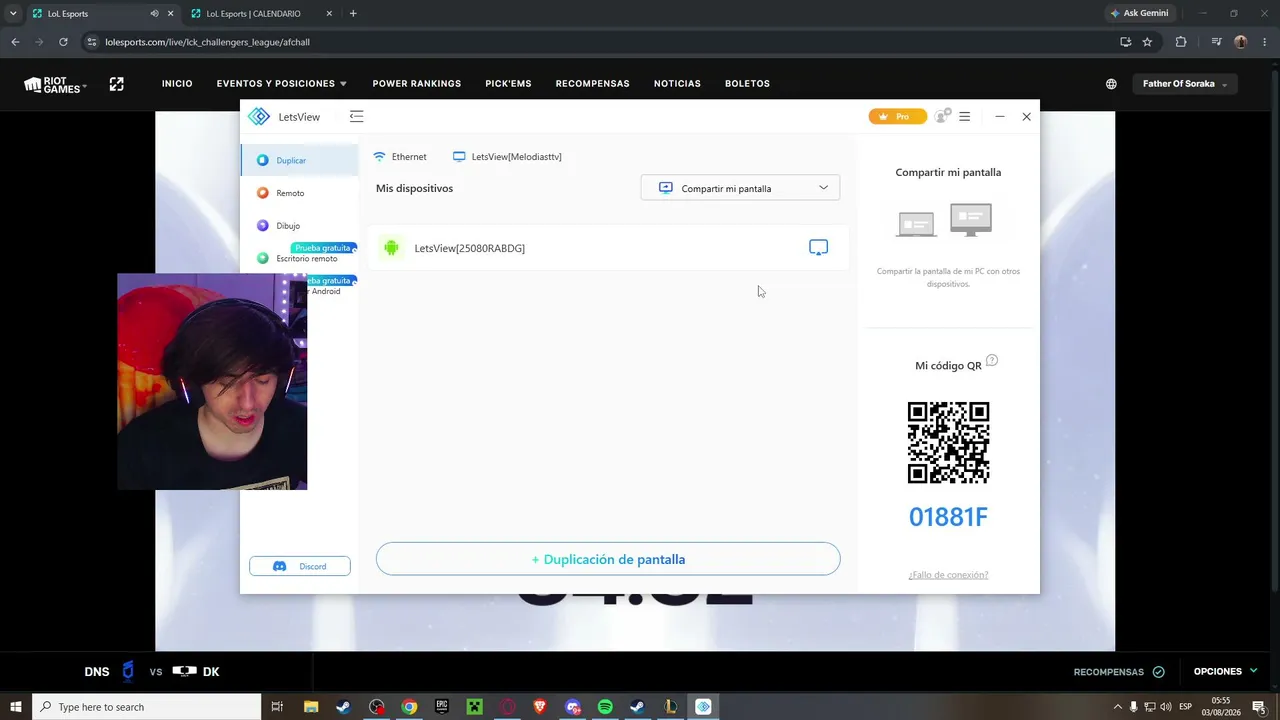Expand the Father Of Soraka account dropdown
The width and height of the screenshot is (1280, 720).
1184,84
